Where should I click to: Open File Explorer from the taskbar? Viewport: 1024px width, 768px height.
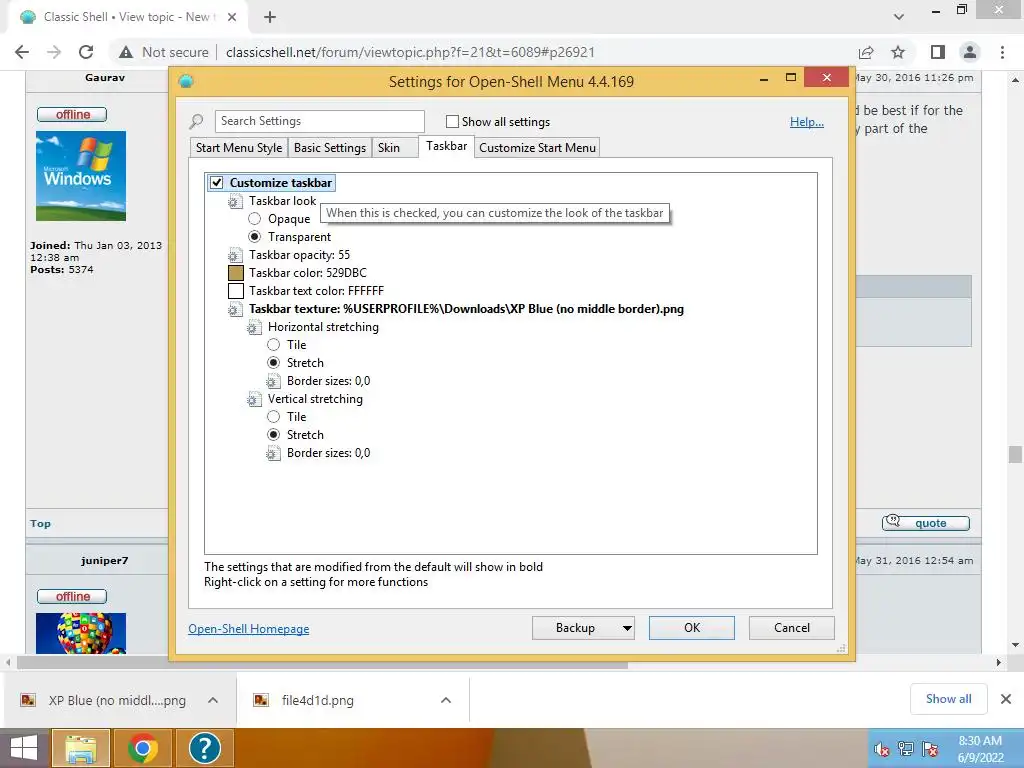[80, 748]
